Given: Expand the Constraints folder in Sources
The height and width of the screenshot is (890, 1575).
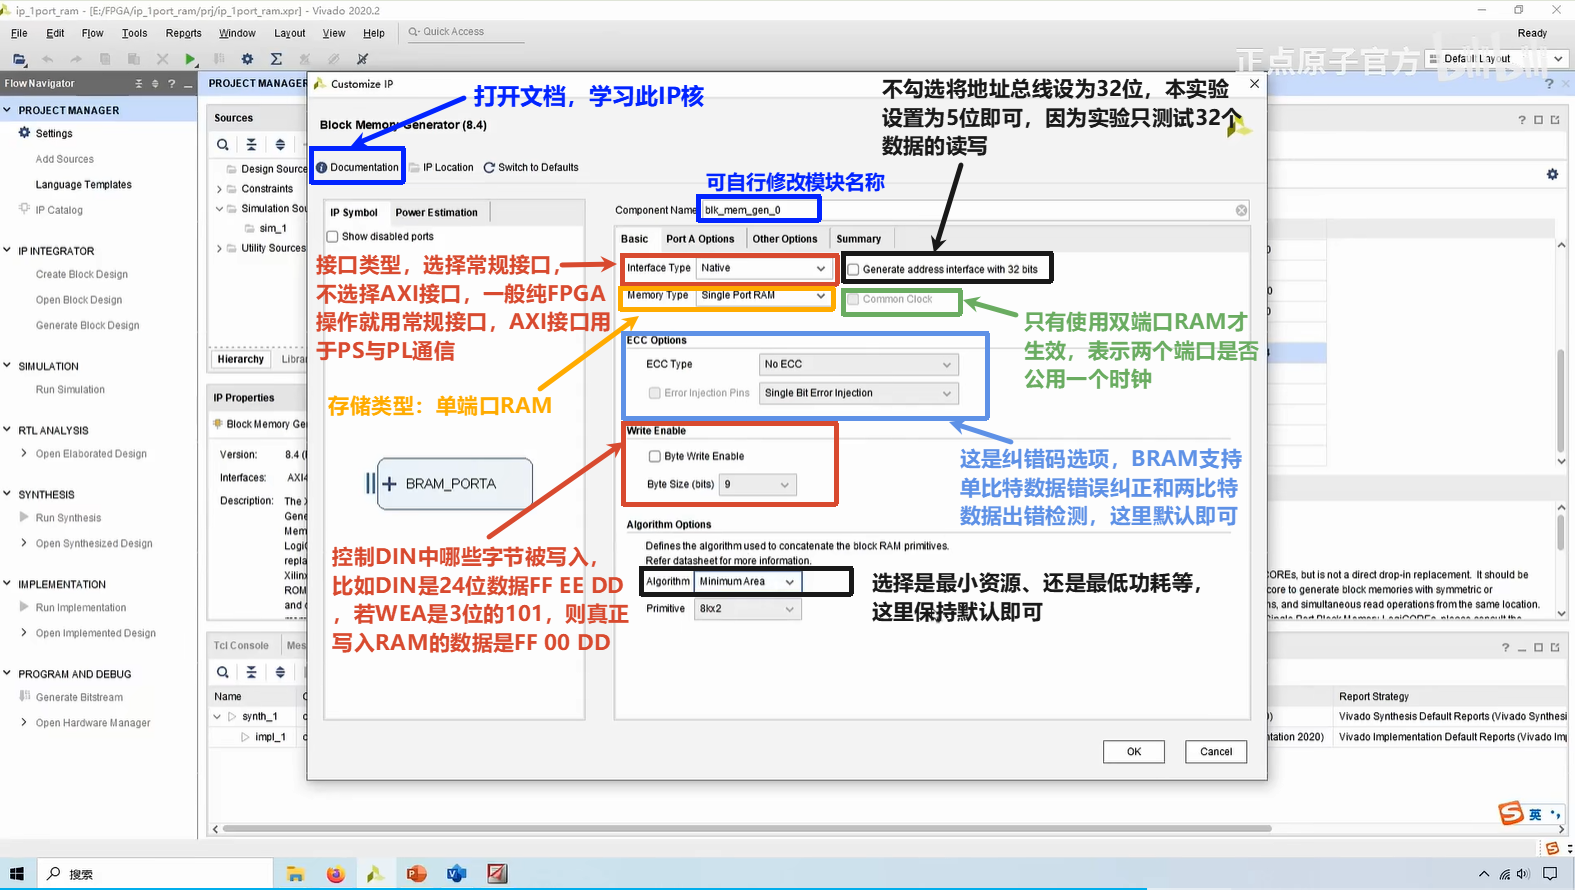Looking at the screenshot, I should 219,189.
